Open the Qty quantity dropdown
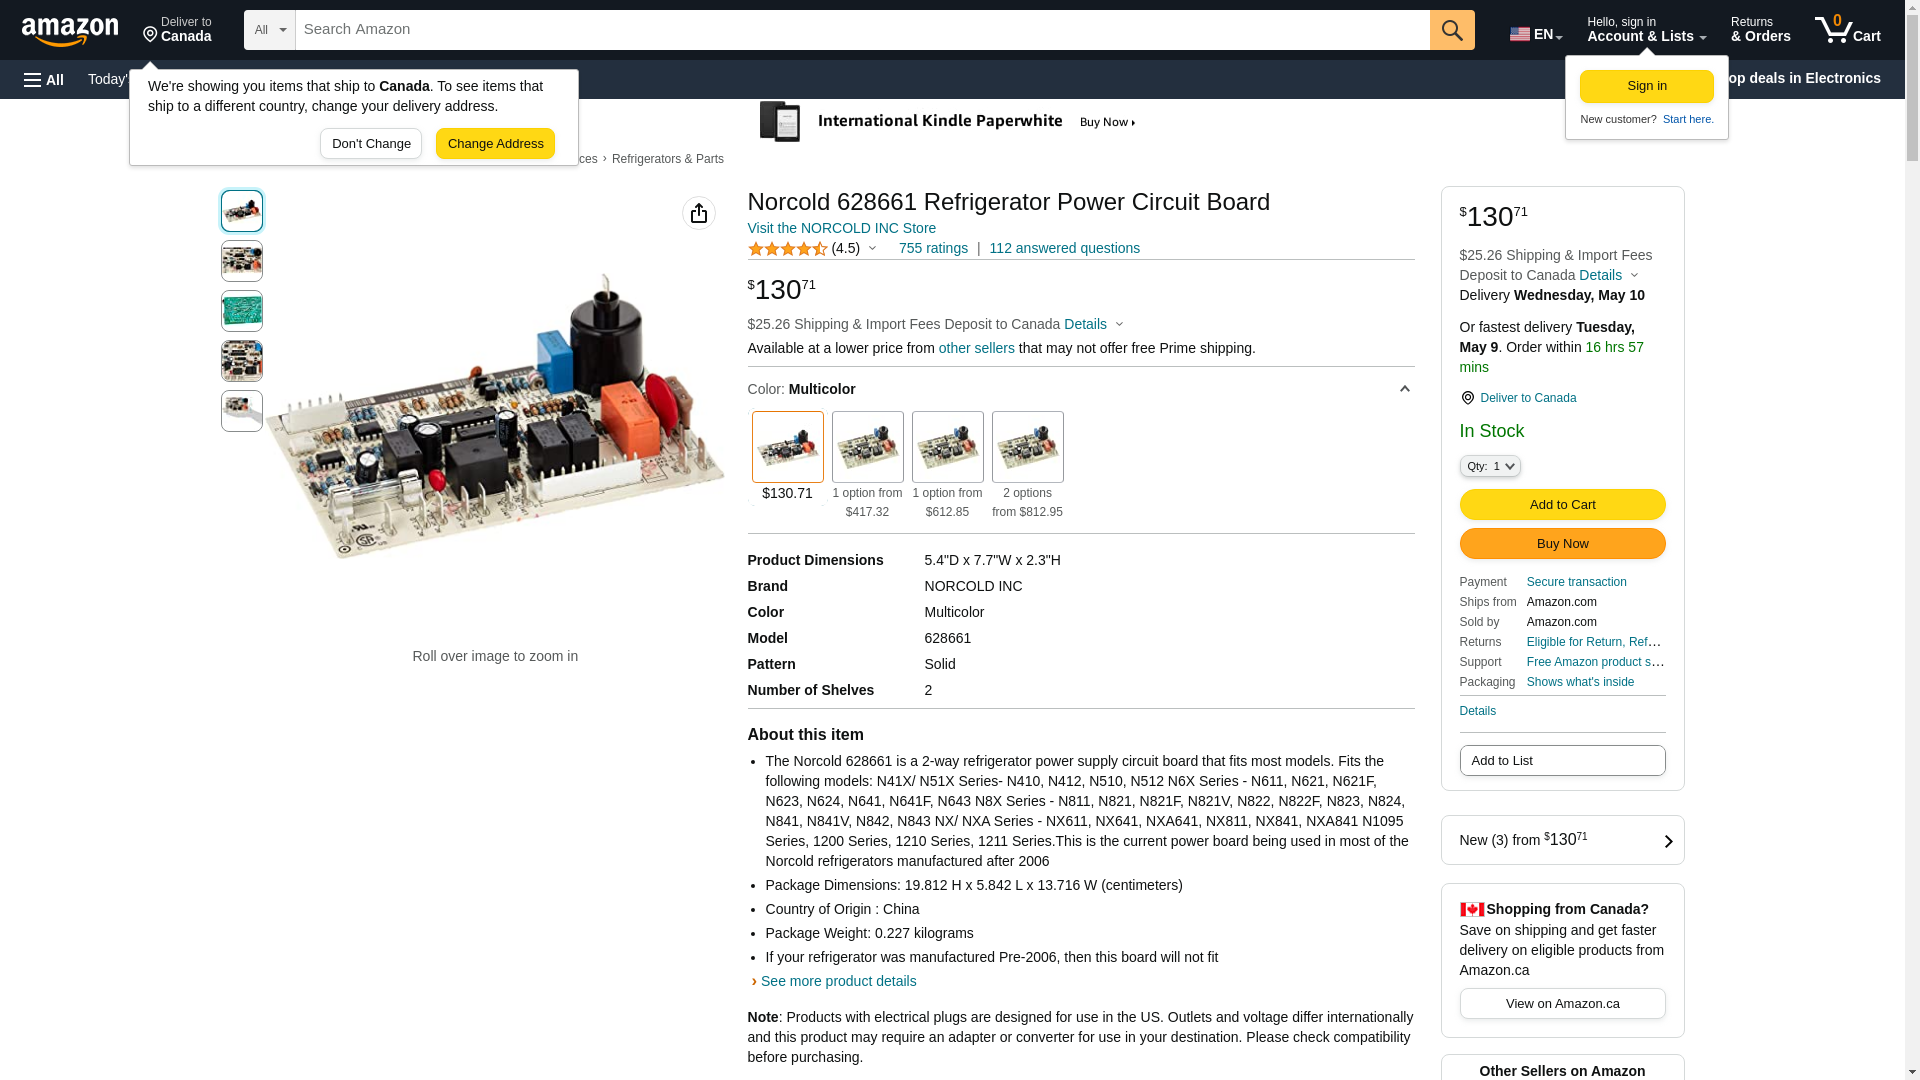The height and width of the screenshot is (1080, 1920). tap(1489, 466)
